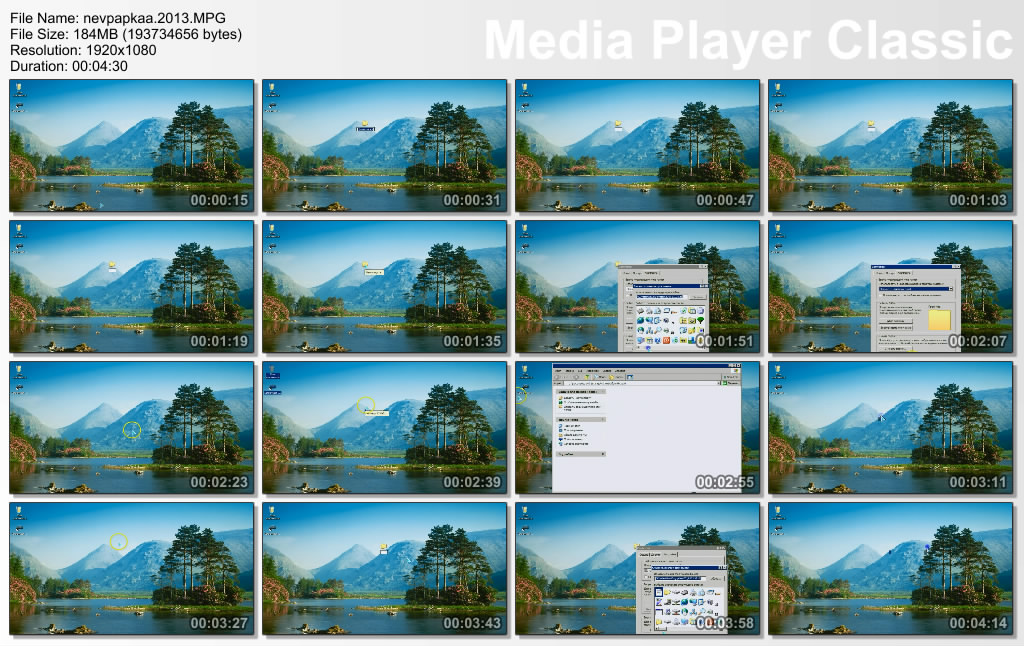Collapse the first side panel header in the 00:02:55 window
Image resolution: width=1024 pixels, height=646 pixels.
(x=581, y=391)
